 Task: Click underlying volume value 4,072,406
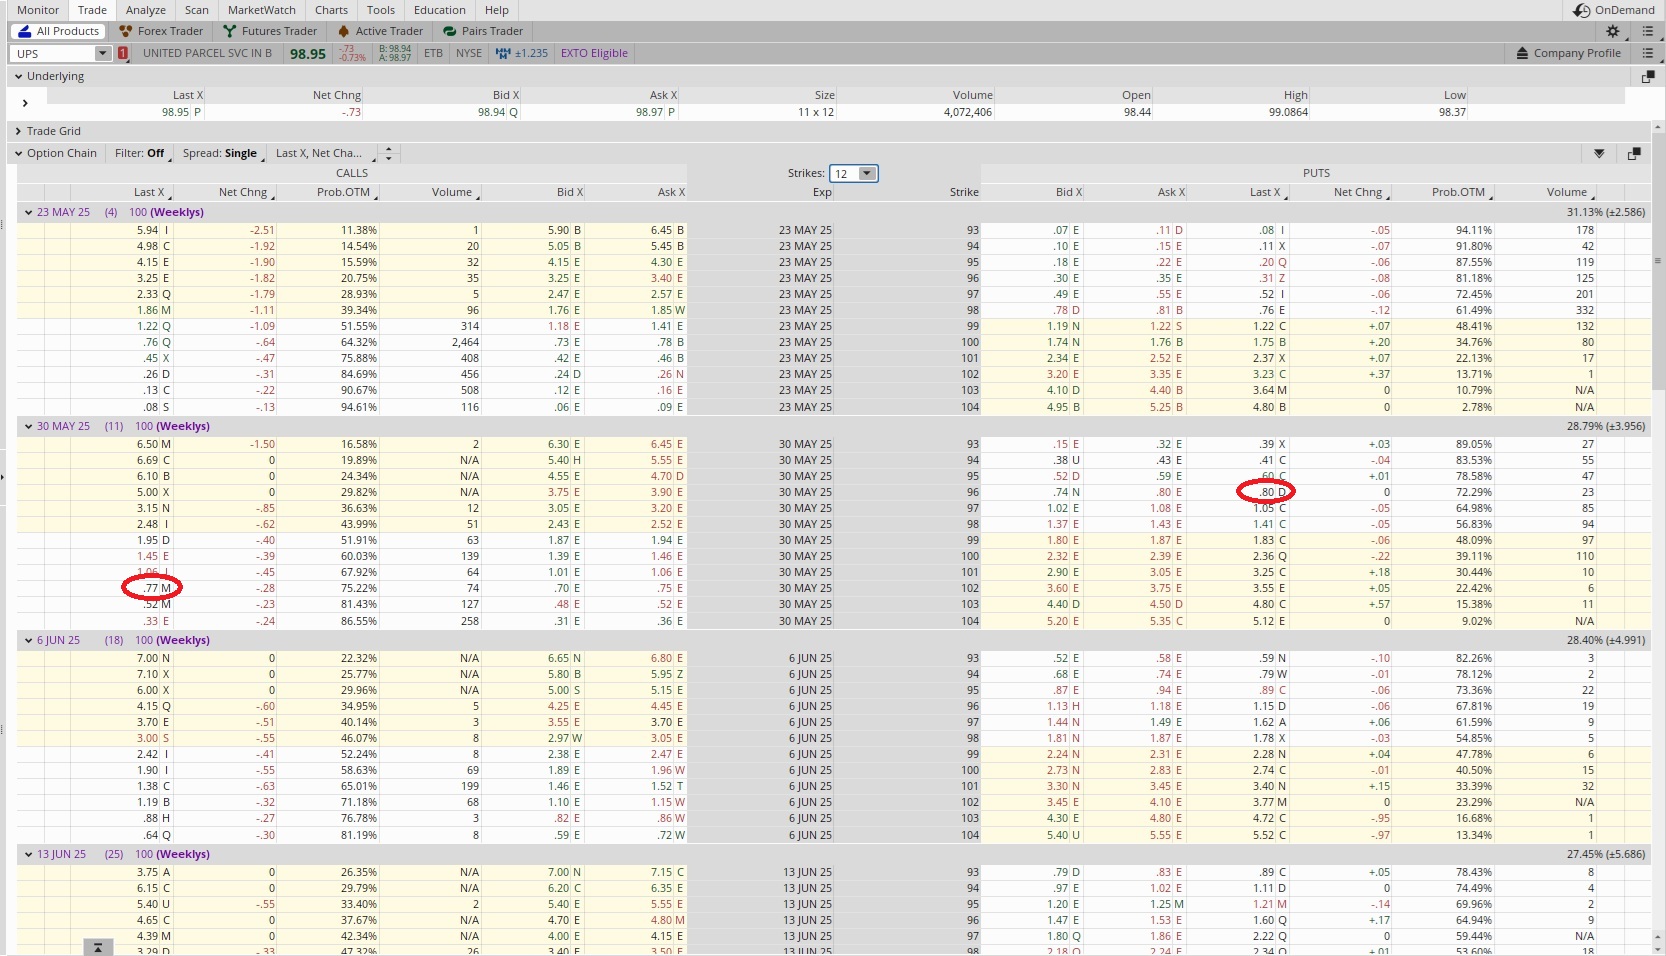pyautogui.click(x=967, y=112)
